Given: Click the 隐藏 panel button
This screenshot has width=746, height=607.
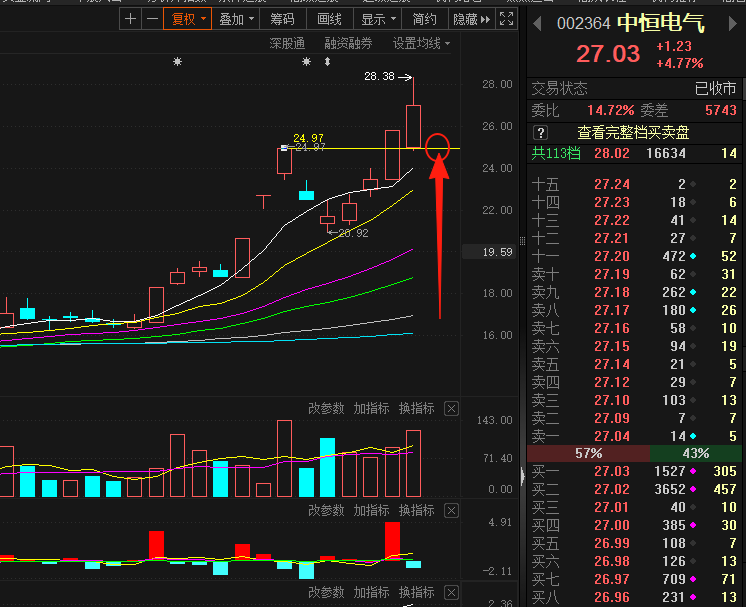Looking at the screenshot, I should click(x=471, y=19).
